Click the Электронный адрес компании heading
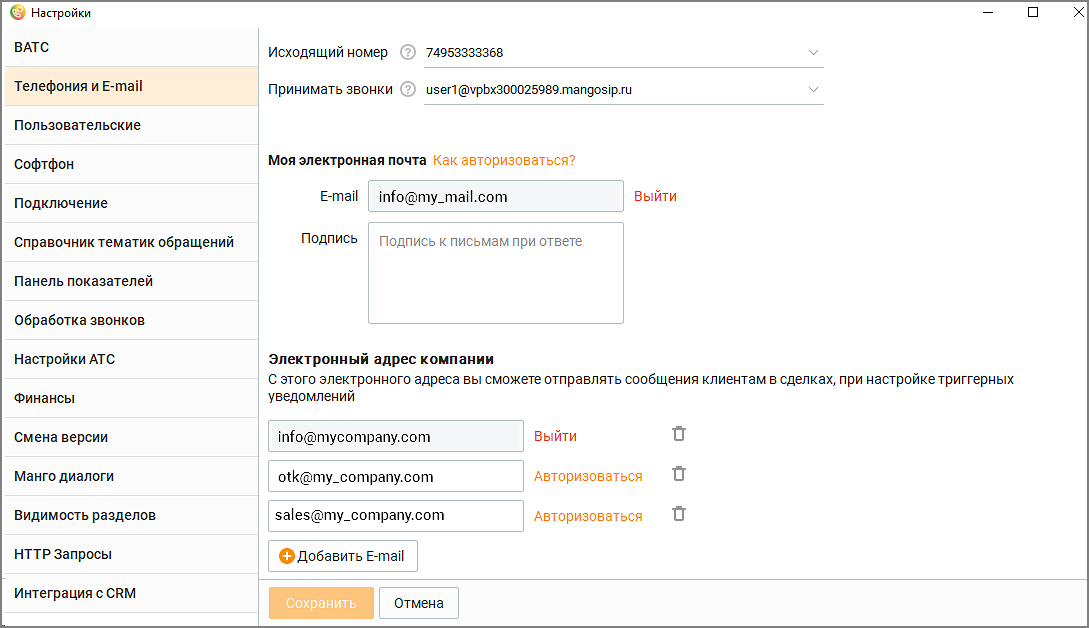This screenshot has width=1089, height=628. pyautogui.click(x=381, y=359)
